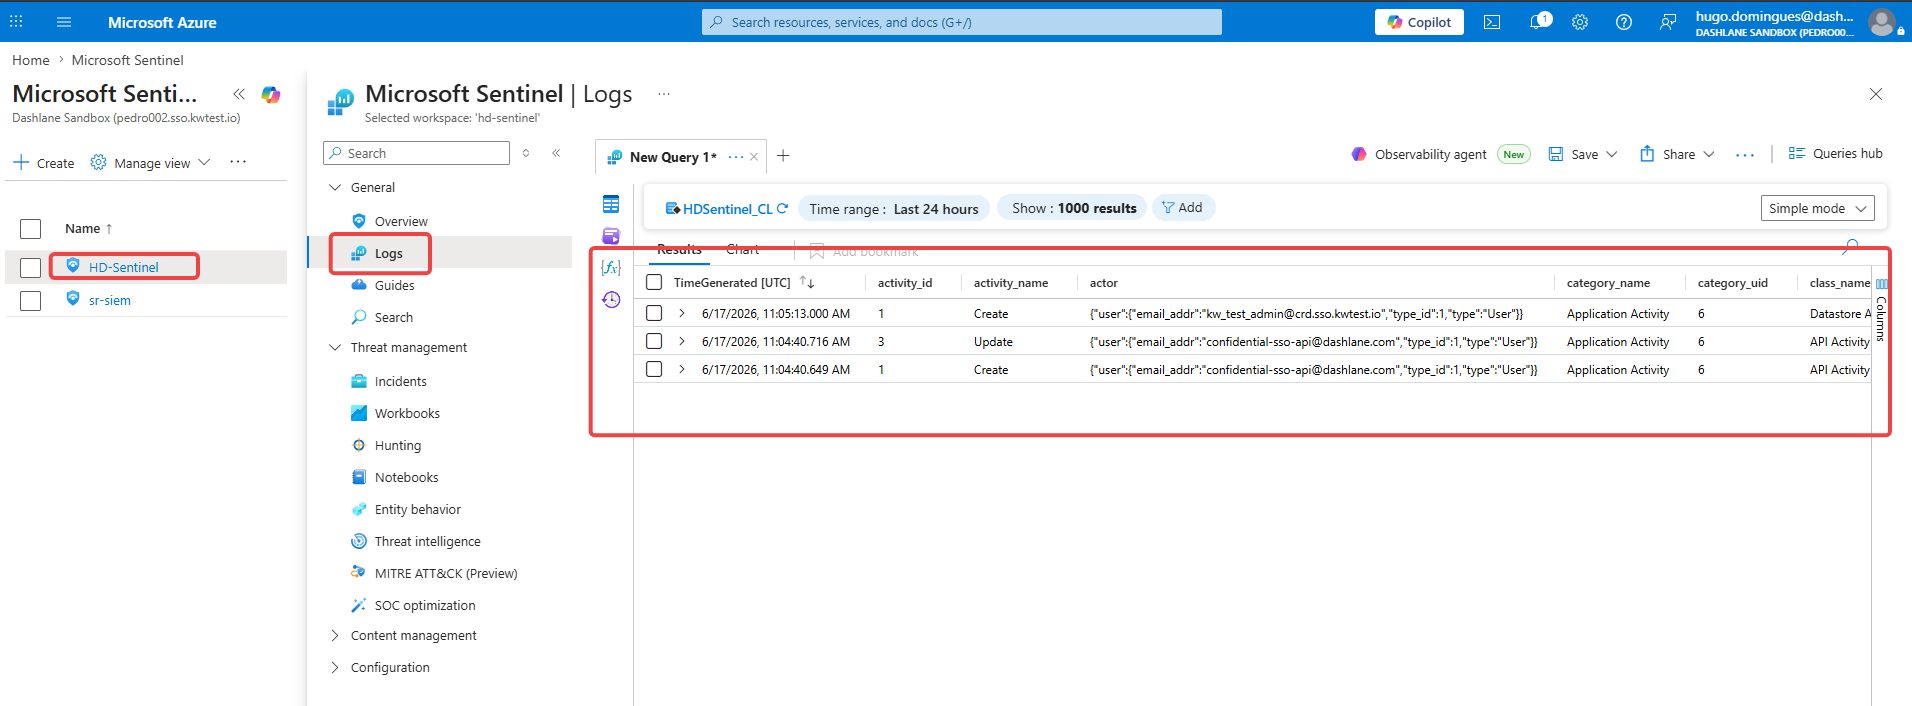The height and width of the screenshot is (706, 1912).
Task: Click the up-down expand icon near menu search
Action: 526,153
